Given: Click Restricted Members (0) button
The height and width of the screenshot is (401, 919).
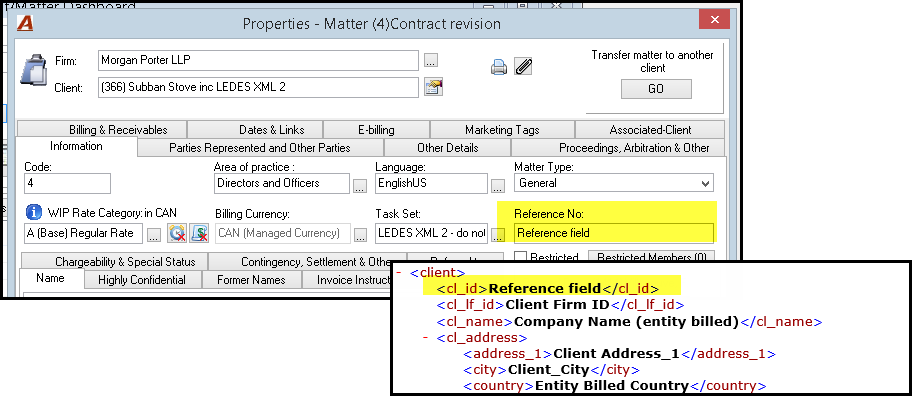Looking at the screenshot, I should tap(652, 257).
